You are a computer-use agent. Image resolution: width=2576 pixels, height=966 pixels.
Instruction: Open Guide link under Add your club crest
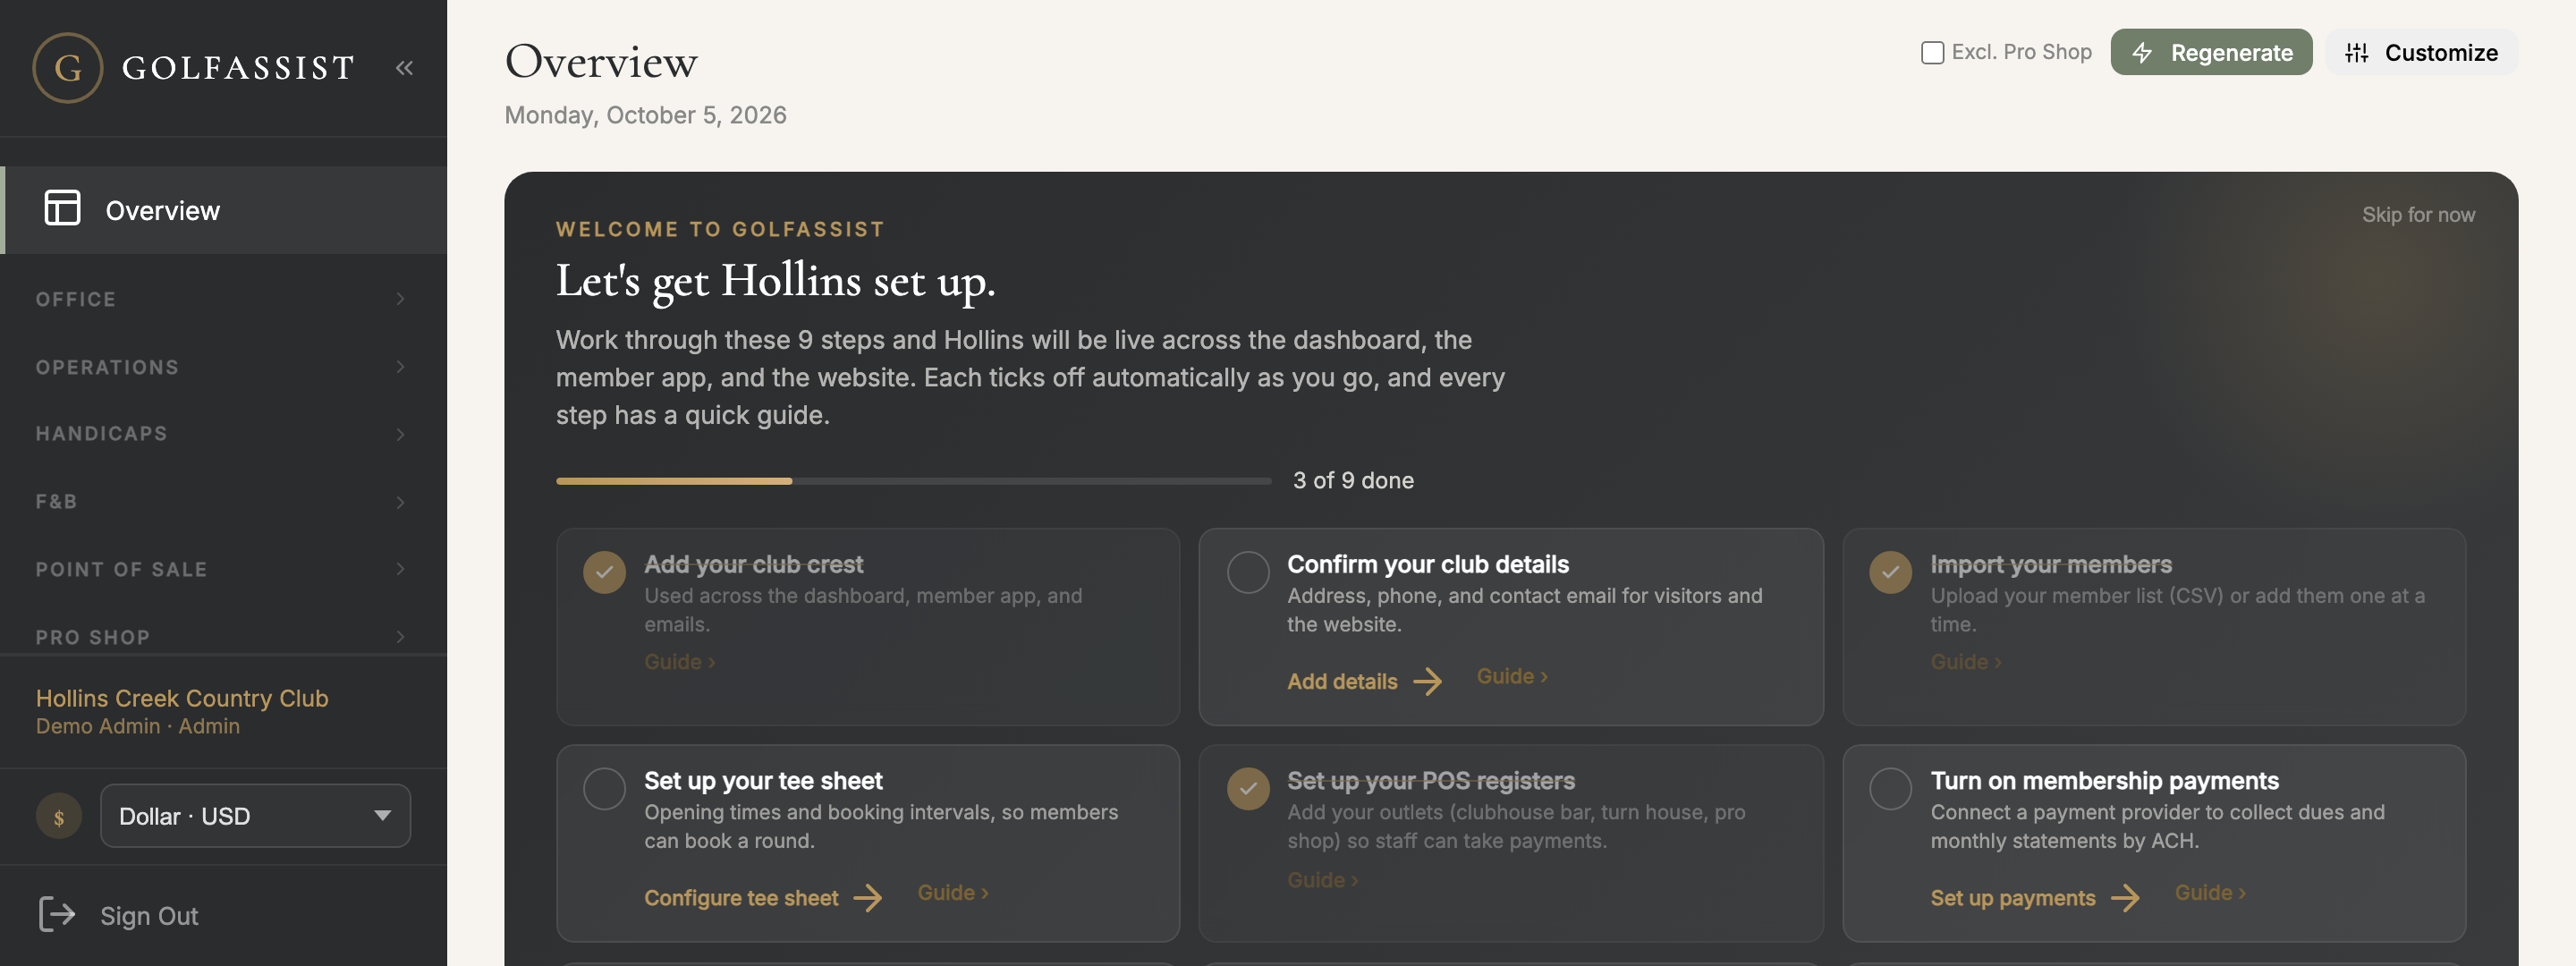click(679, 661)
